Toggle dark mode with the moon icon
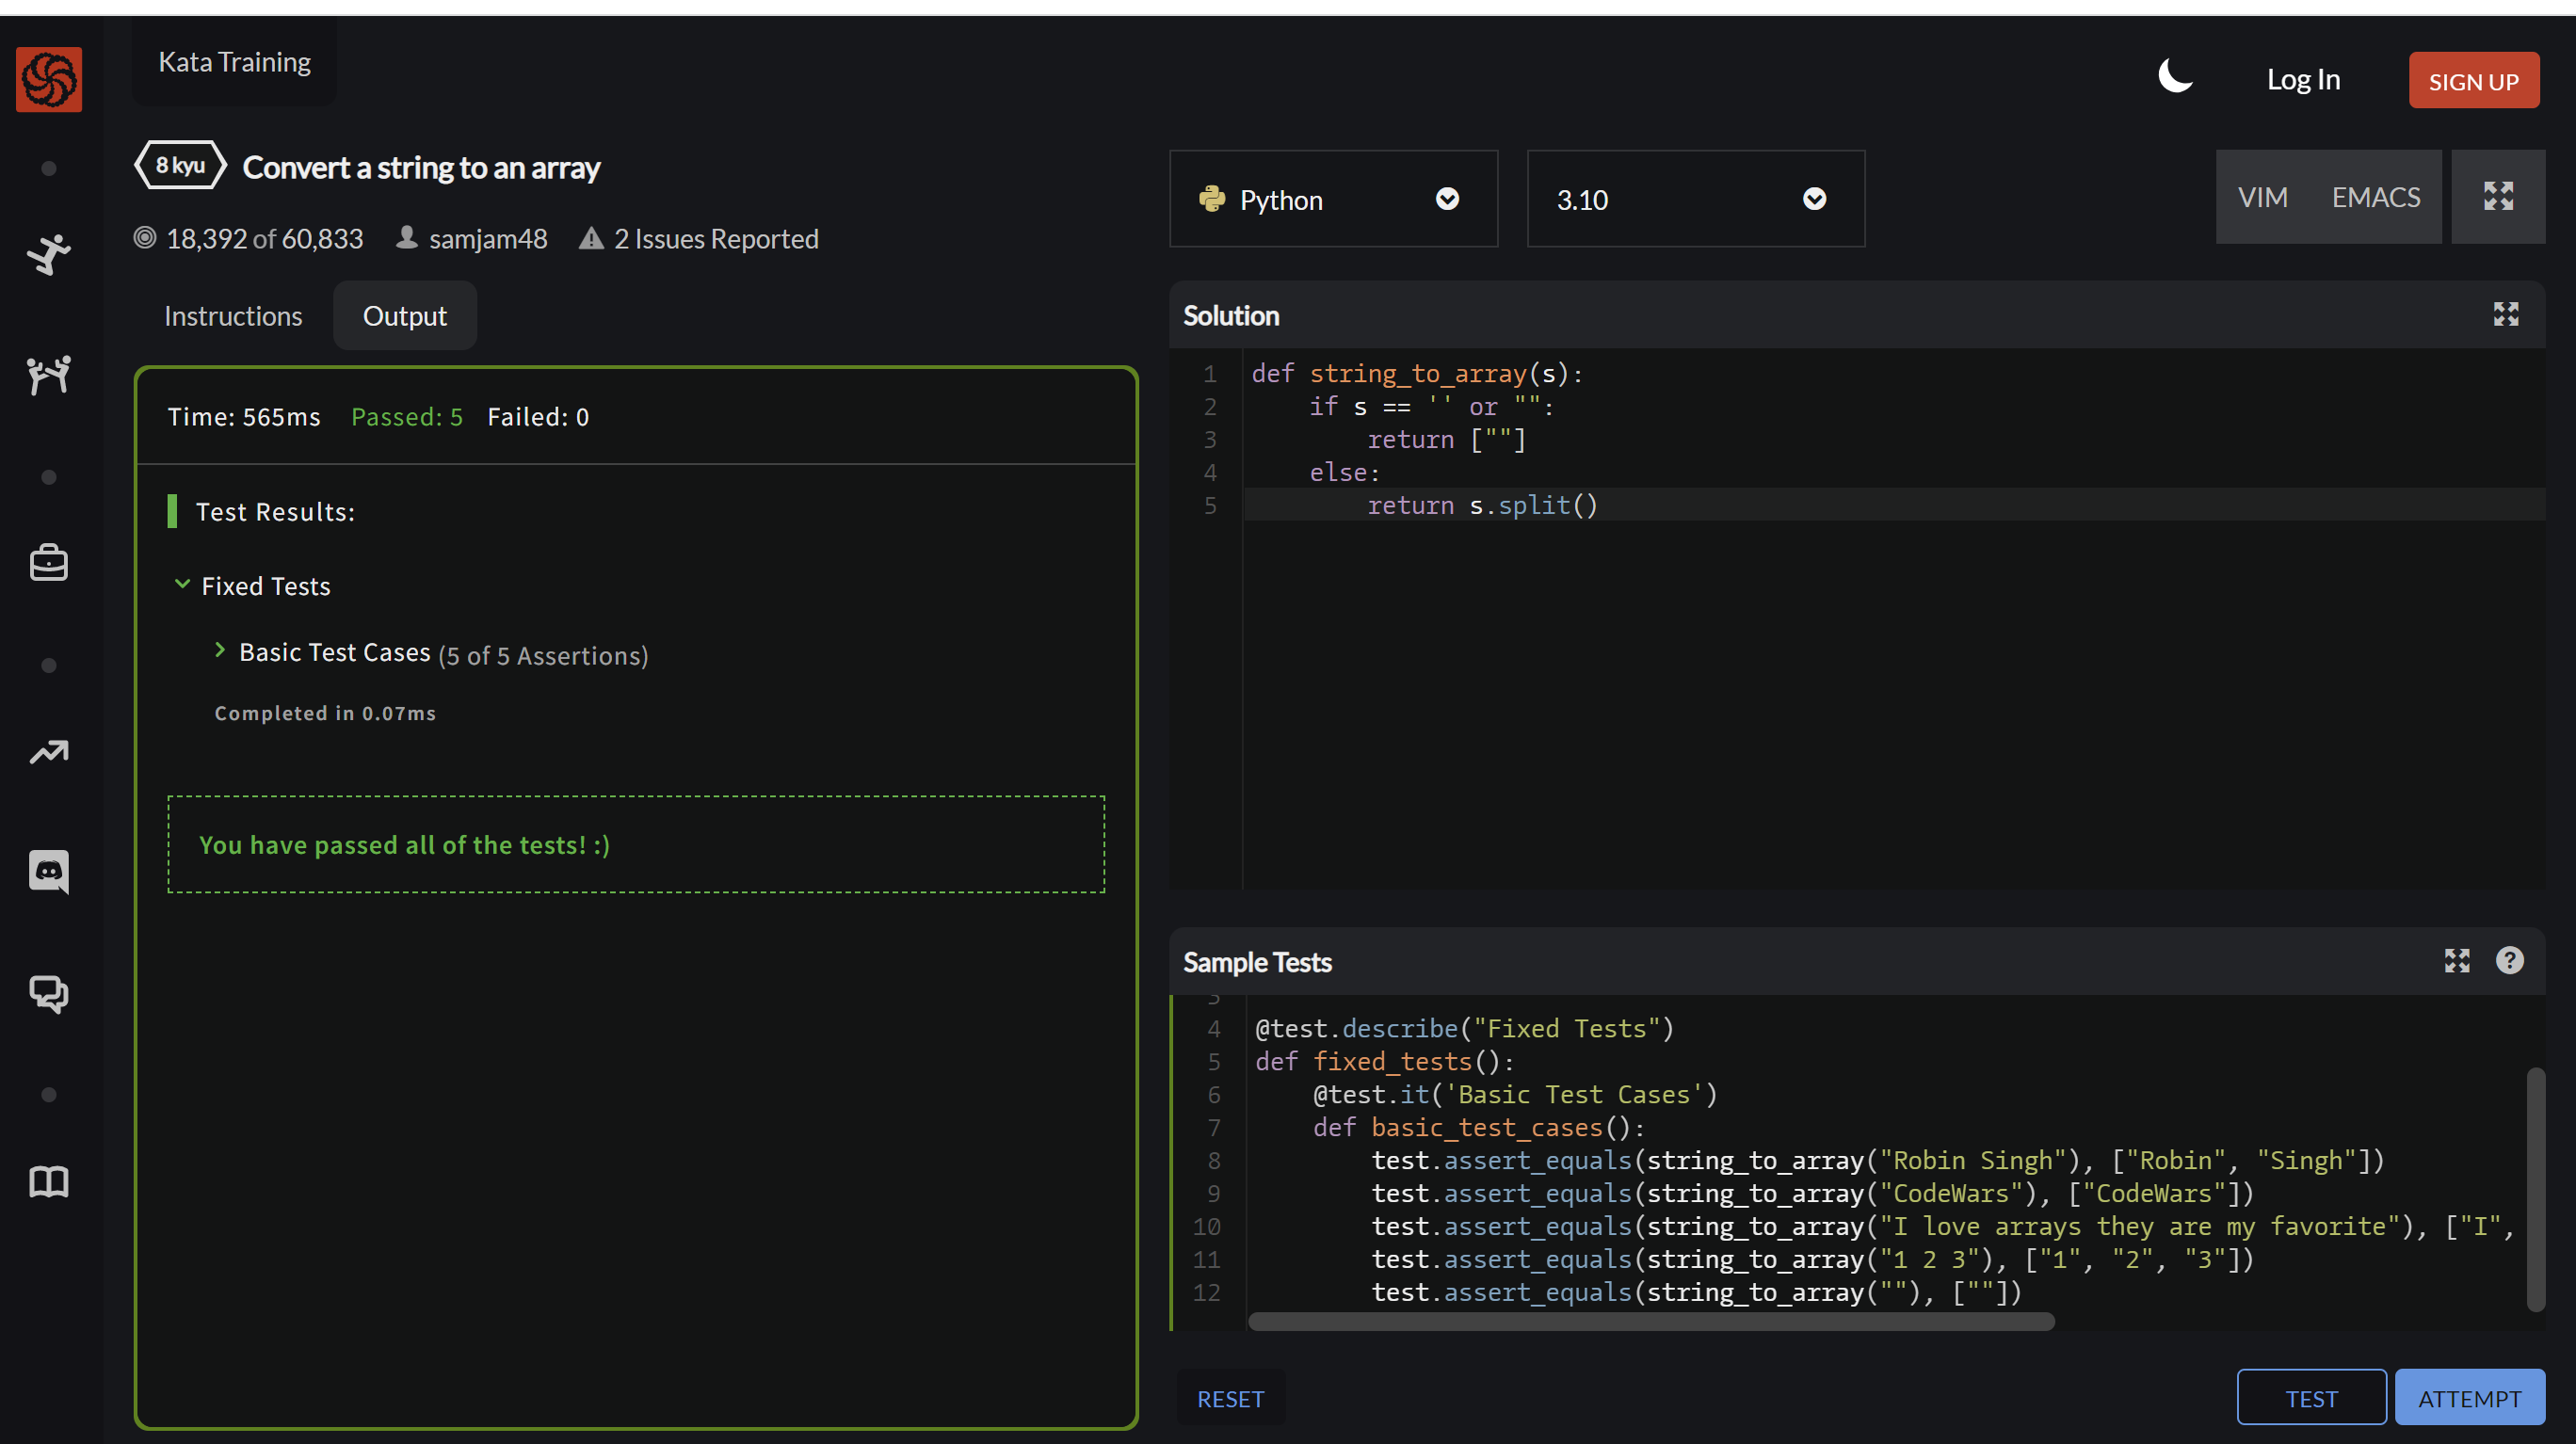Viewport: 2576px width, 1444px height. click(x=2176, y=78)
